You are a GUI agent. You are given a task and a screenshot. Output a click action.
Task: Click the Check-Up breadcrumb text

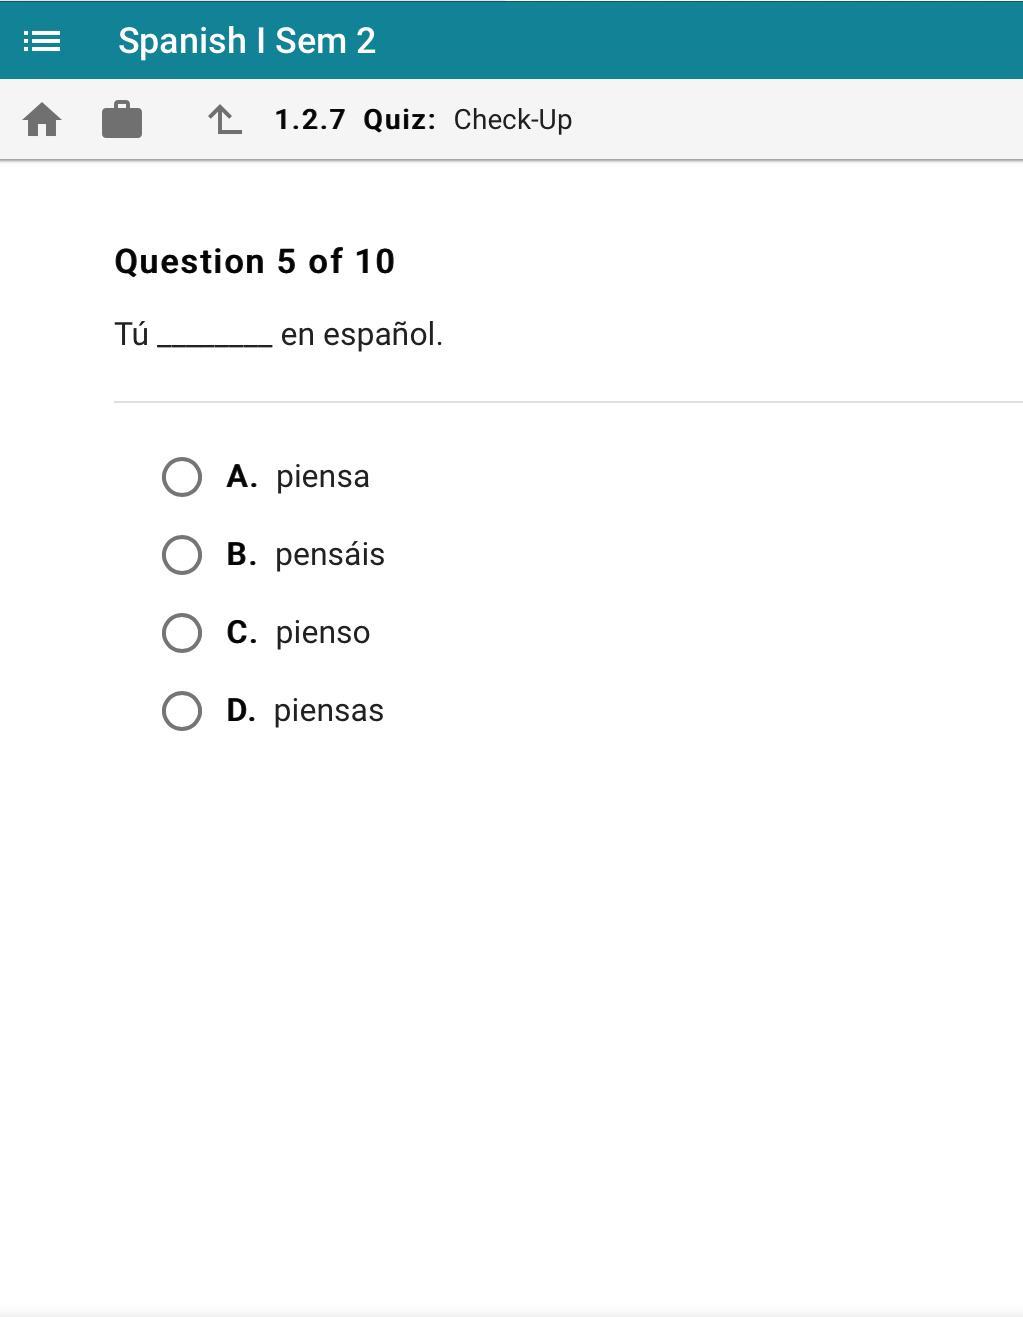tap(512, 120)
